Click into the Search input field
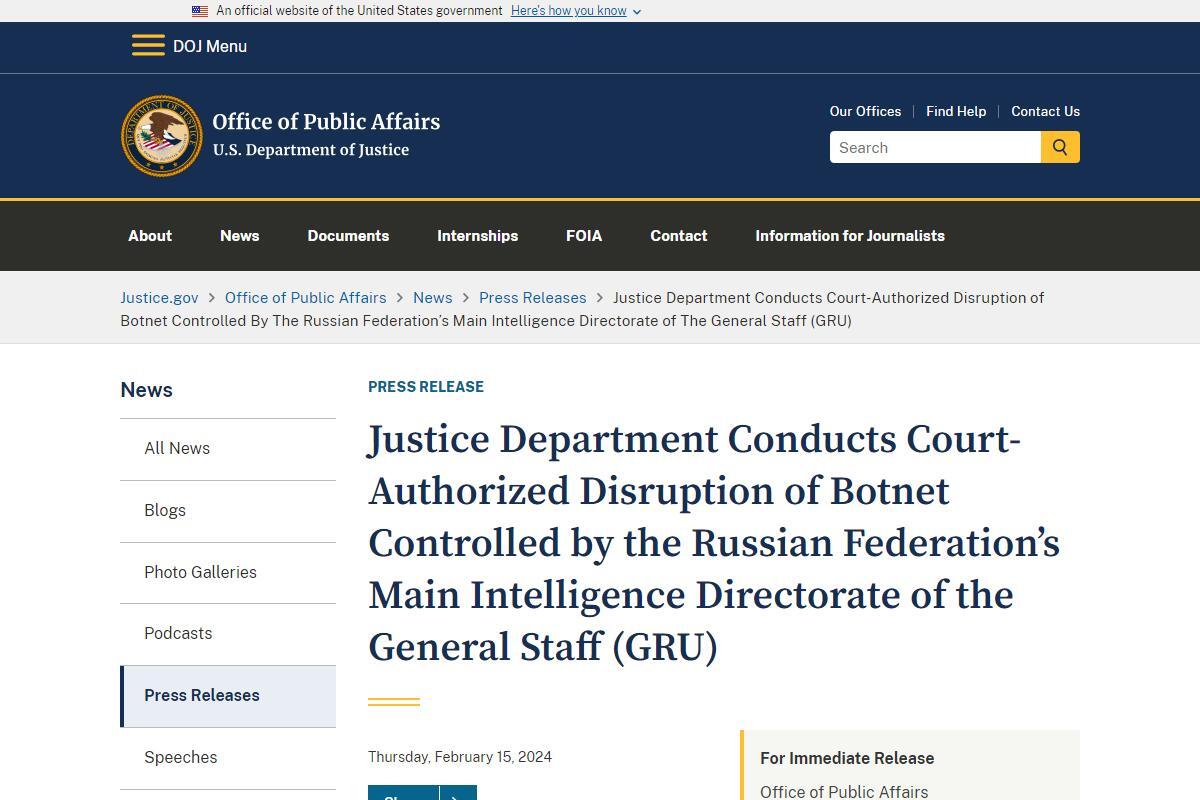Image resolution: width=1200 pixels, height=800 pixels. [935, 147]
